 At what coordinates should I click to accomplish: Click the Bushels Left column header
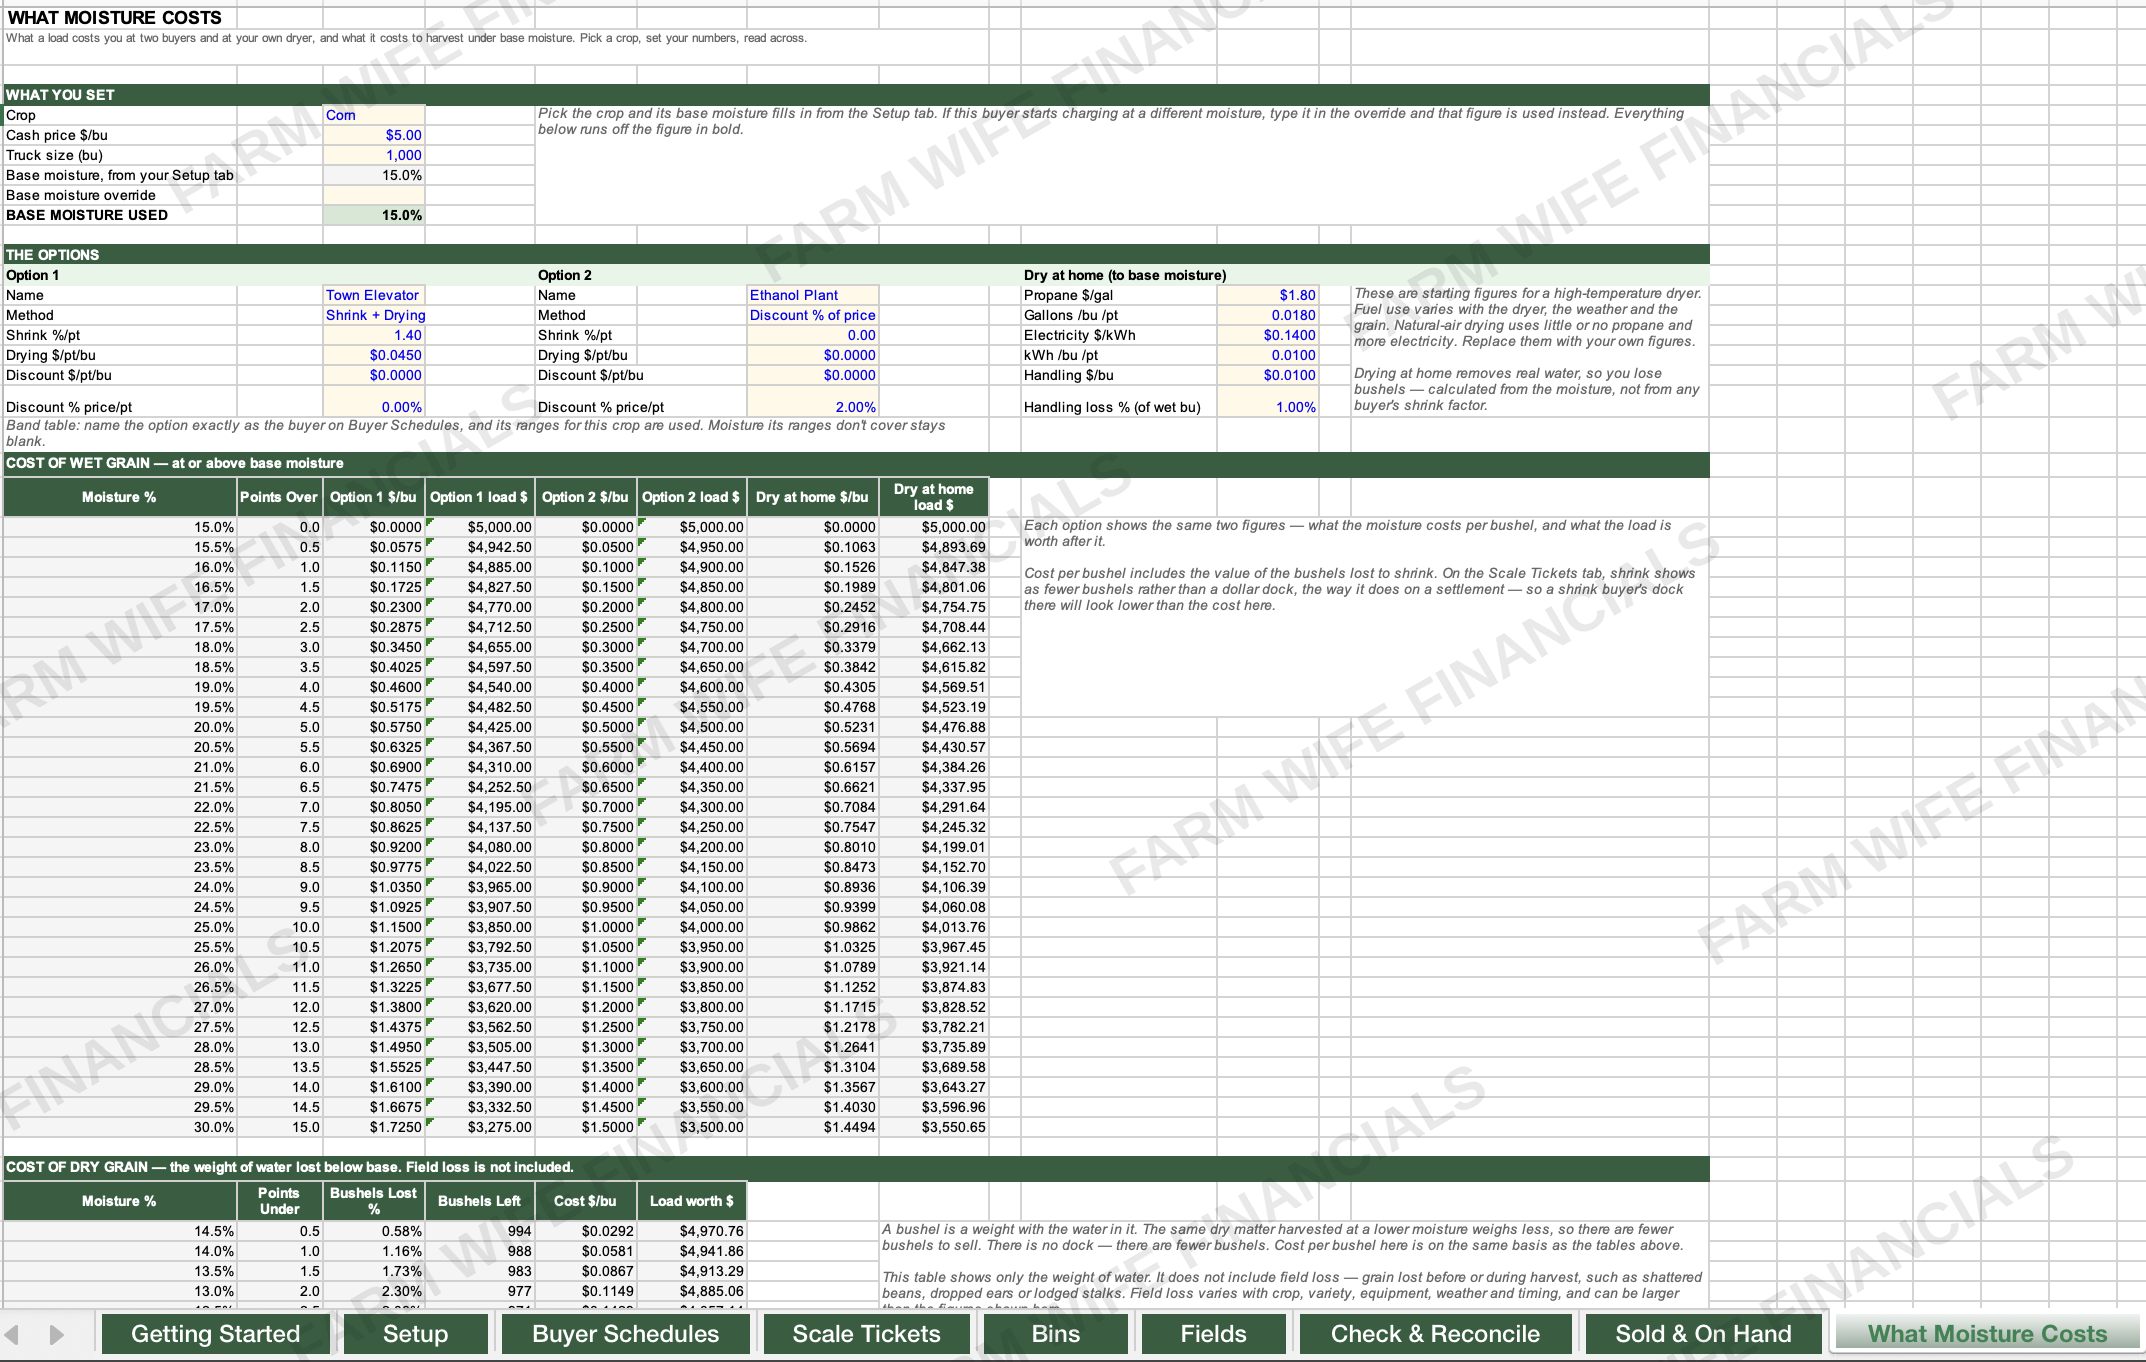(480, 1201)
